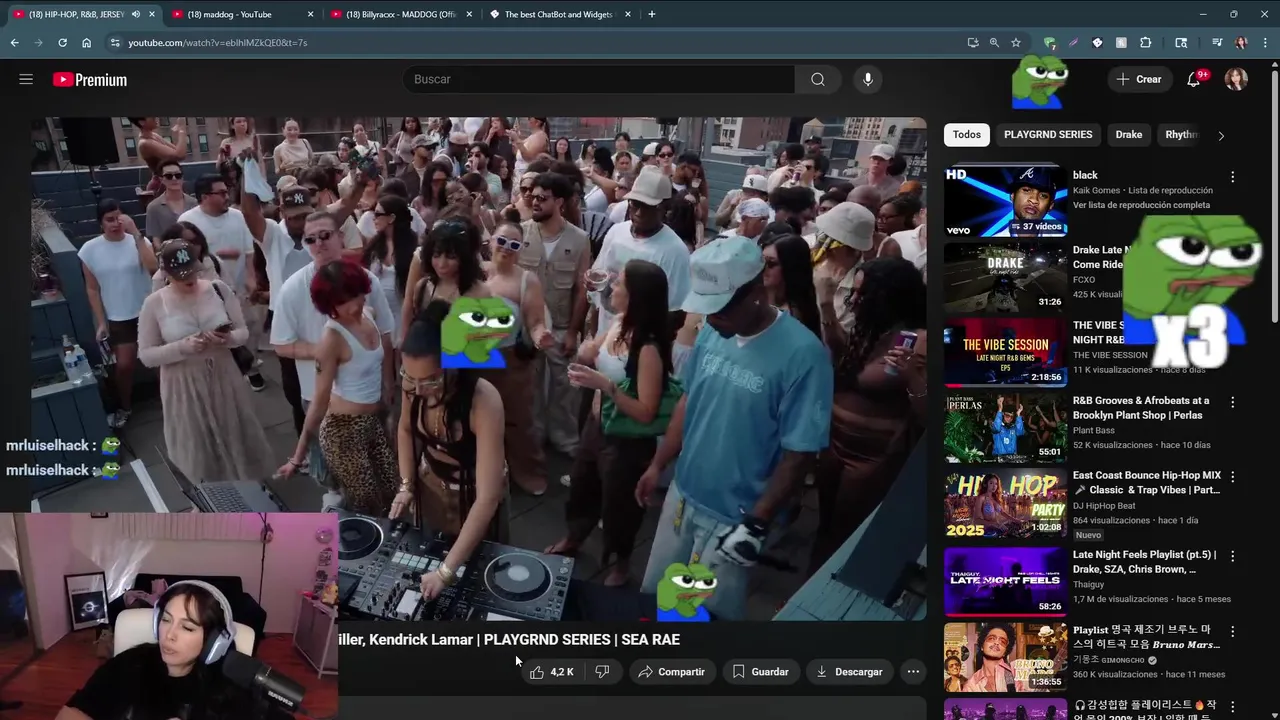Go back in browser history
This screenshot has height=720, width=1280.
[14, 43]
